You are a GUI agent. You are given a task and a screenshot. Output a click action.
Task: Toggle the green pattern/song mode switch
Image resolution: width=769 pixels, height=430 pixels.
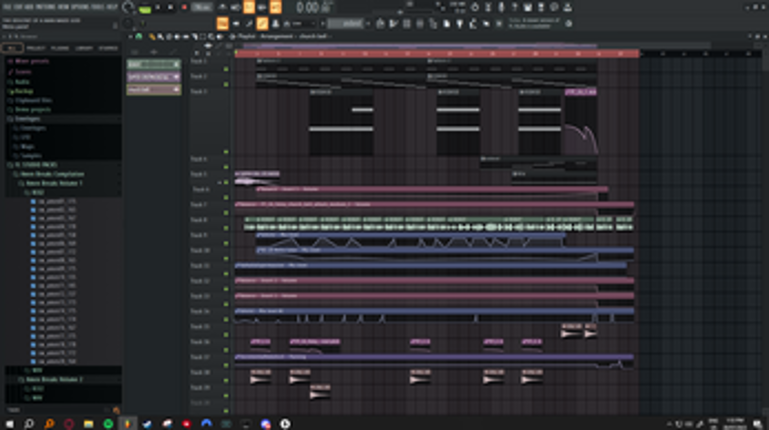pos(145,8)
